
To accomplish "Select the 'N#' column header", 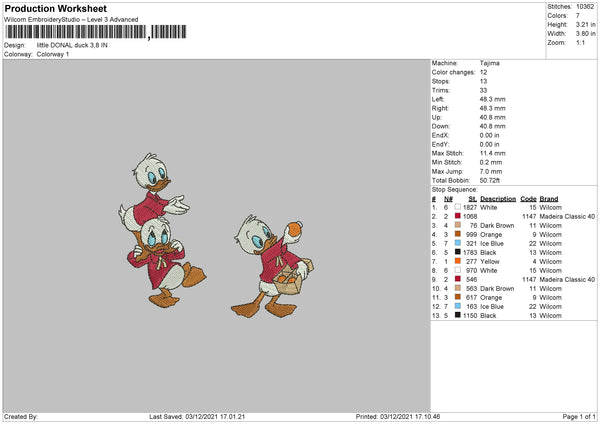I will tap(448, 199).
